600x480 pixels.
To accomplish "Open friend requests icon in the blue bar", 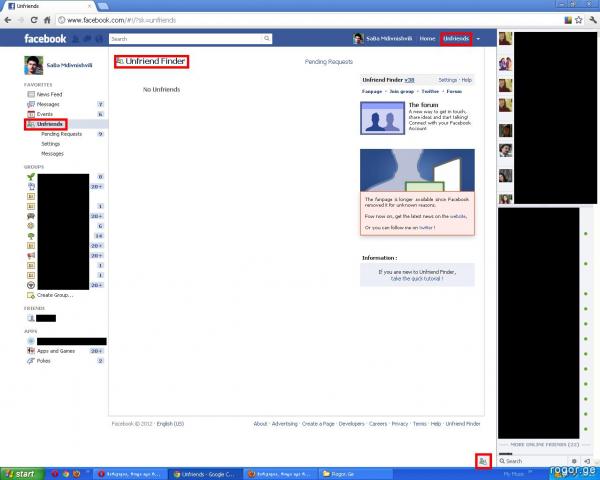I will click(76, 39).
